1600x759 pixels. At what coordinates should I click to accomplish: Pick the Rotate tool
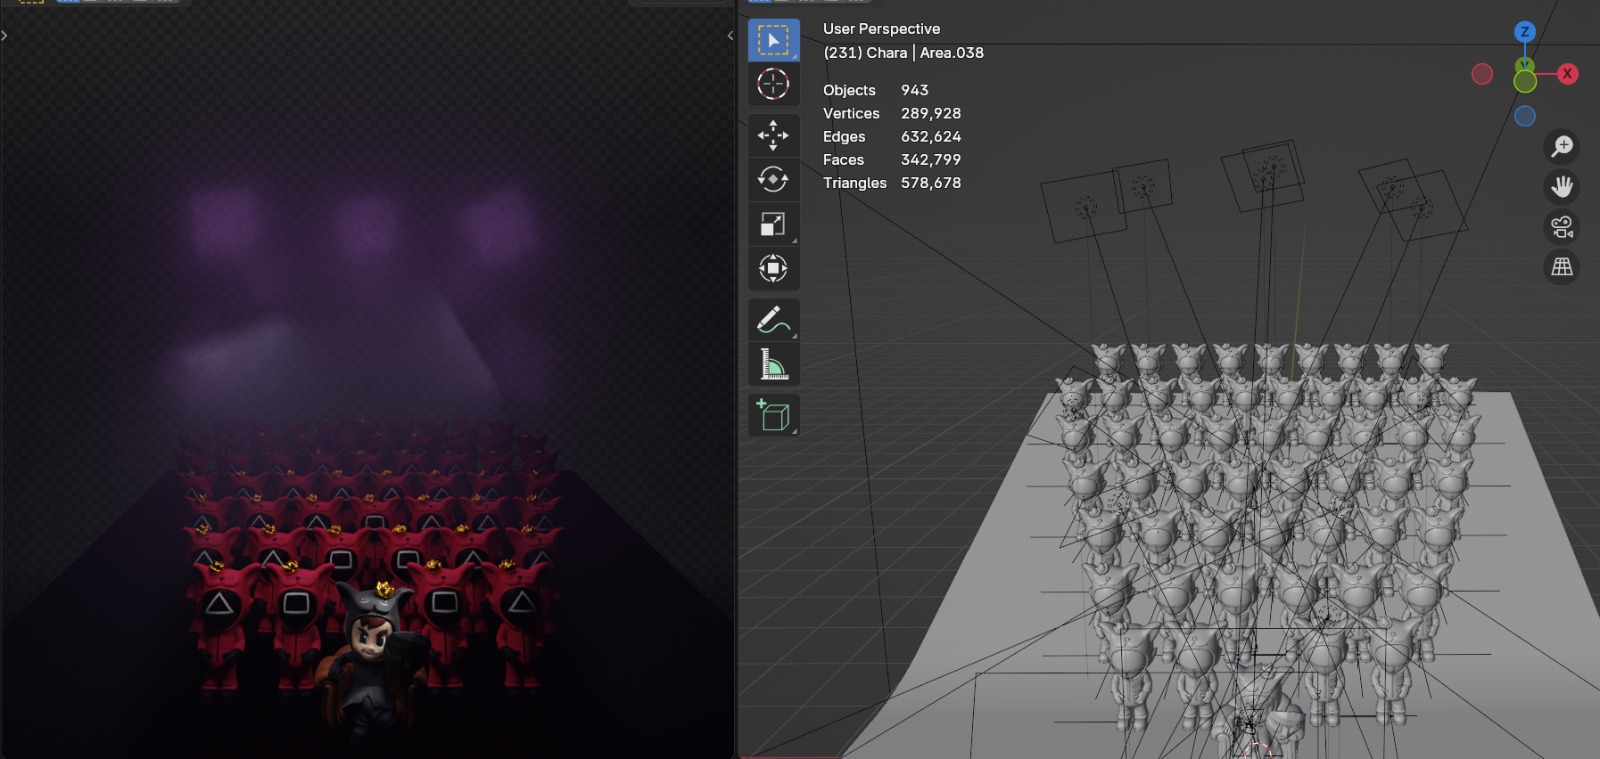pyautogui.click(x=773, y=179)
